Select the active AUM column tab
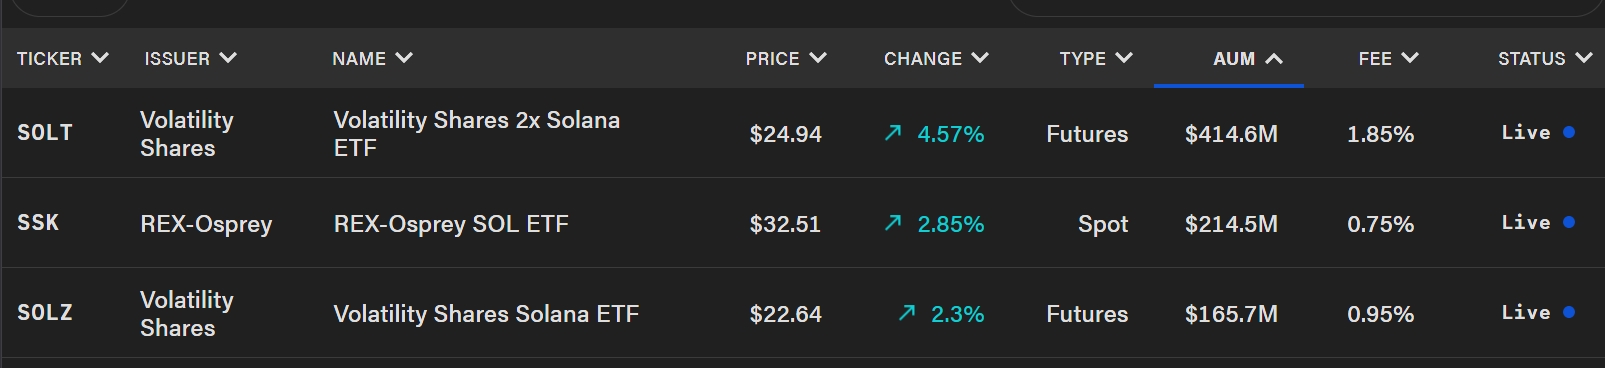 click(1229, 59)
